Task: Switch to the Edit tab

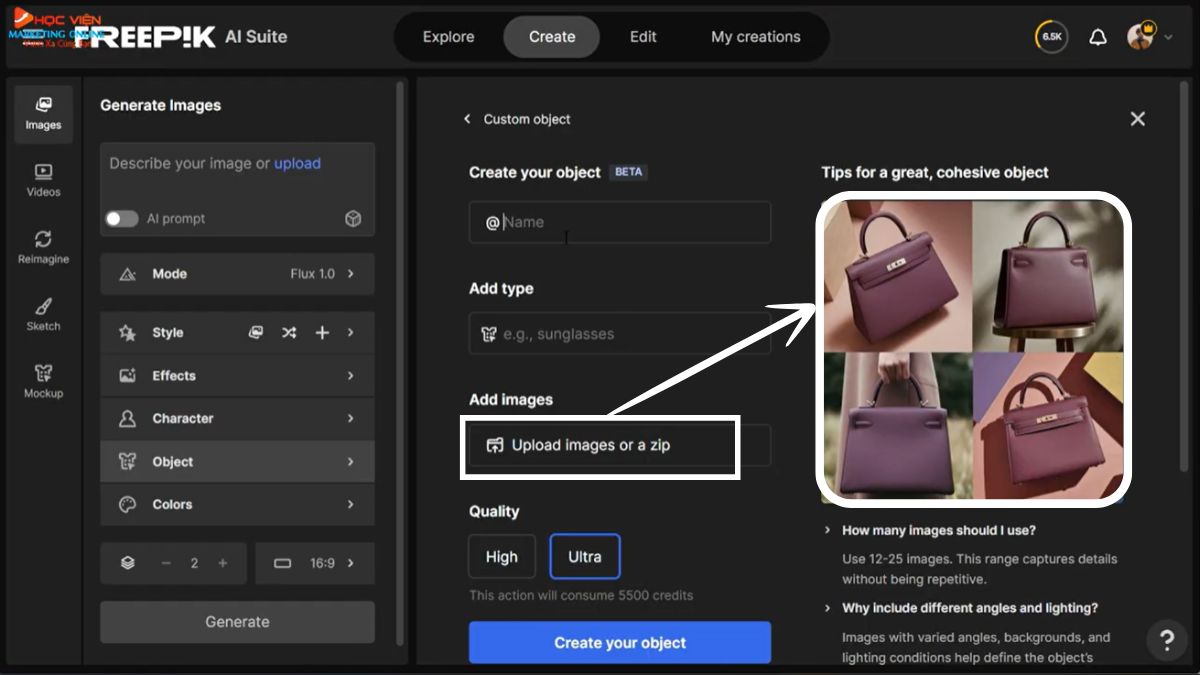Action: click(643, 37)
